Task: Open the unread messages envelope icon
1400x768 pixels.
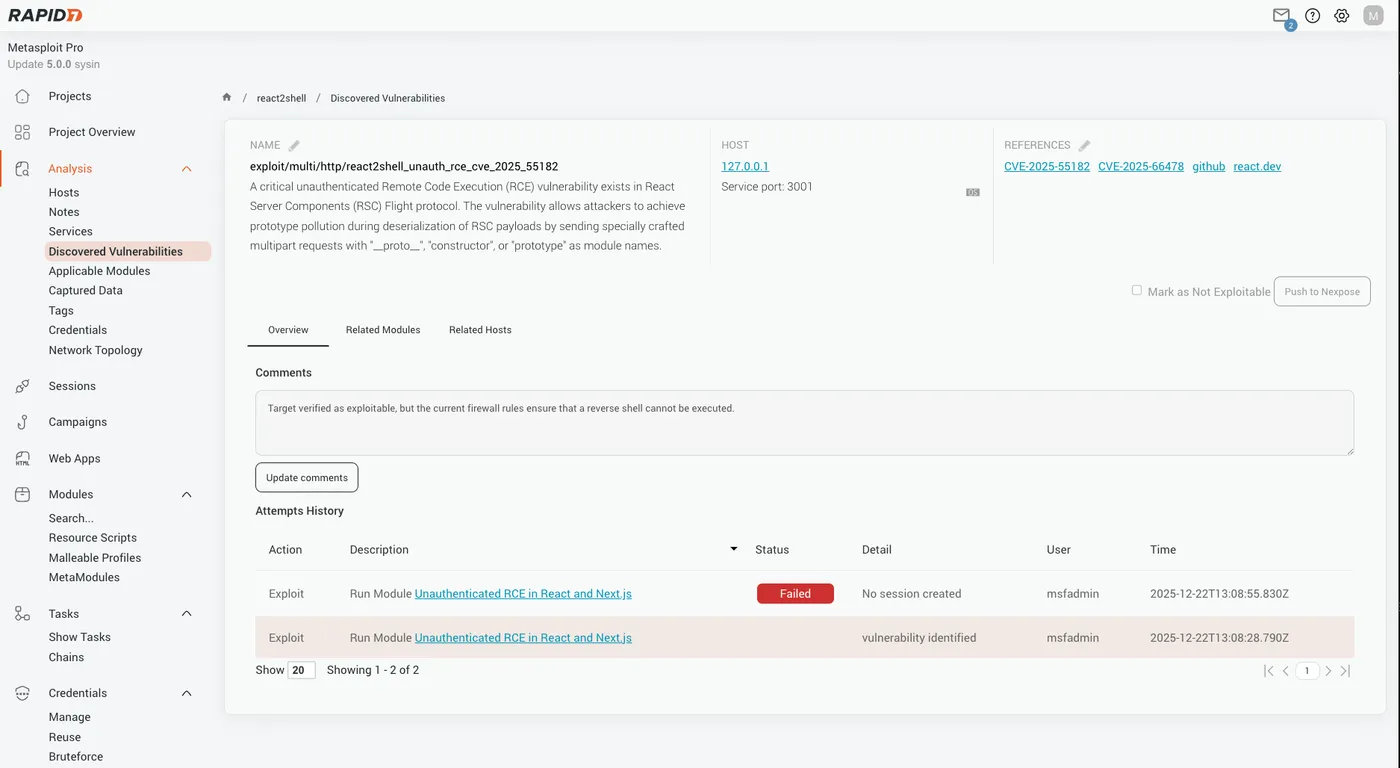Action: pyautogui.click(x=1281, y=15)
